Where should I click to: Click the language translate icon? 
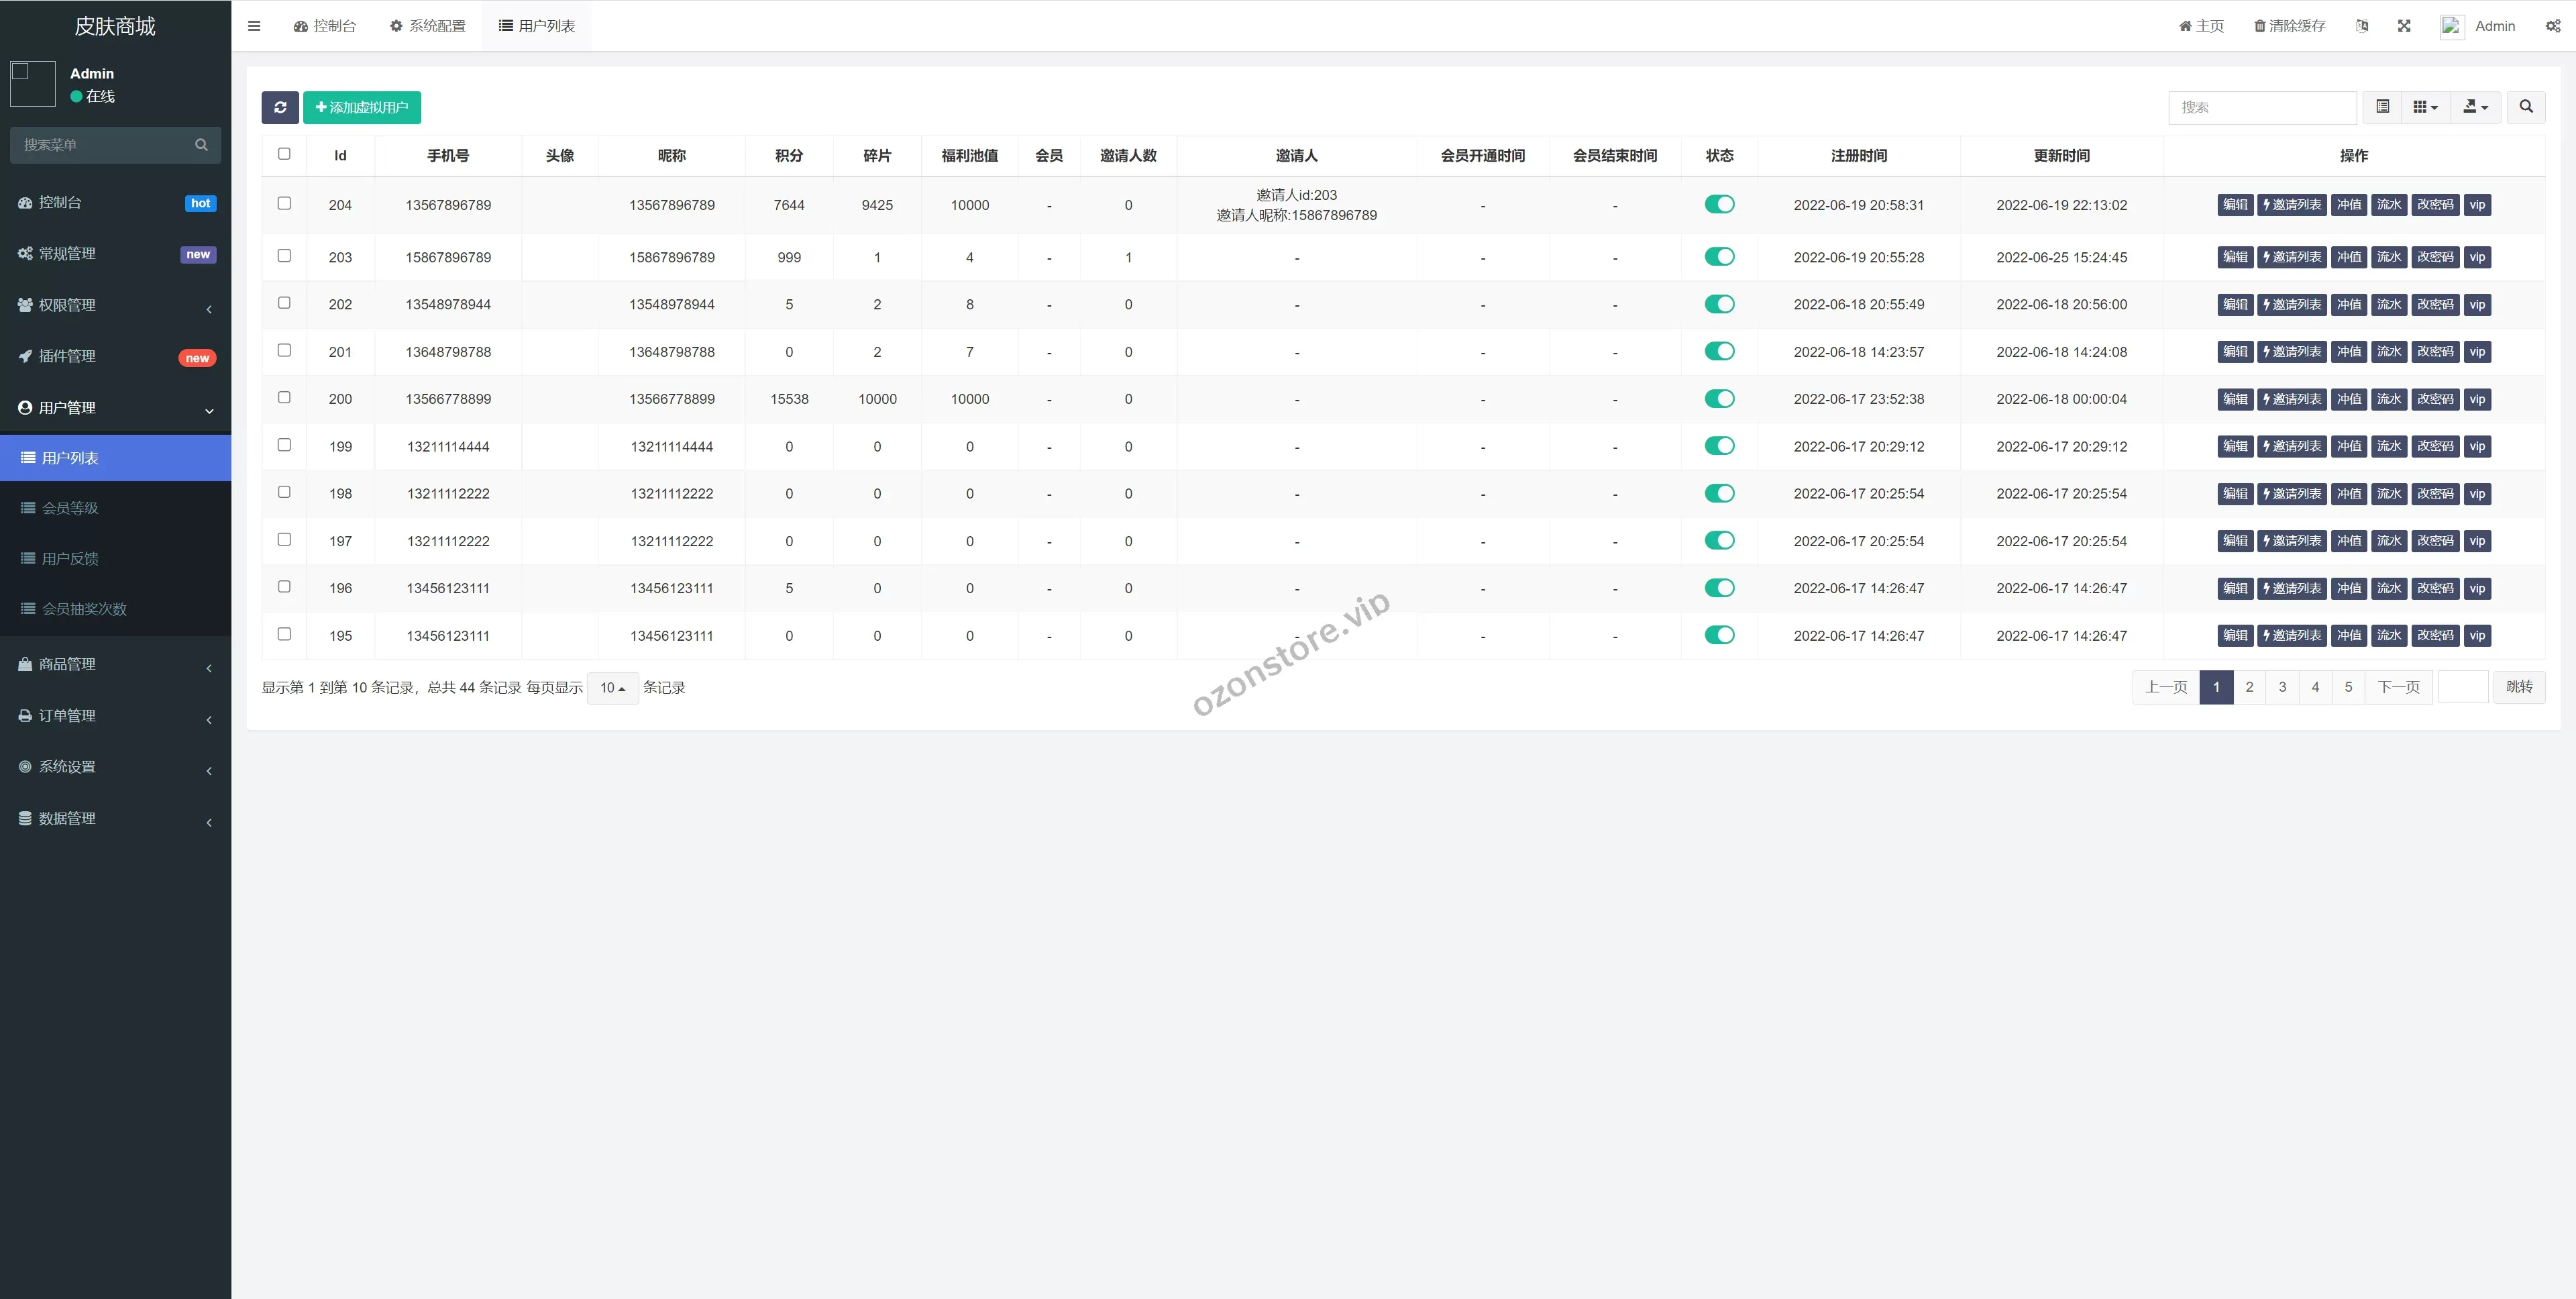[2362, 26]
